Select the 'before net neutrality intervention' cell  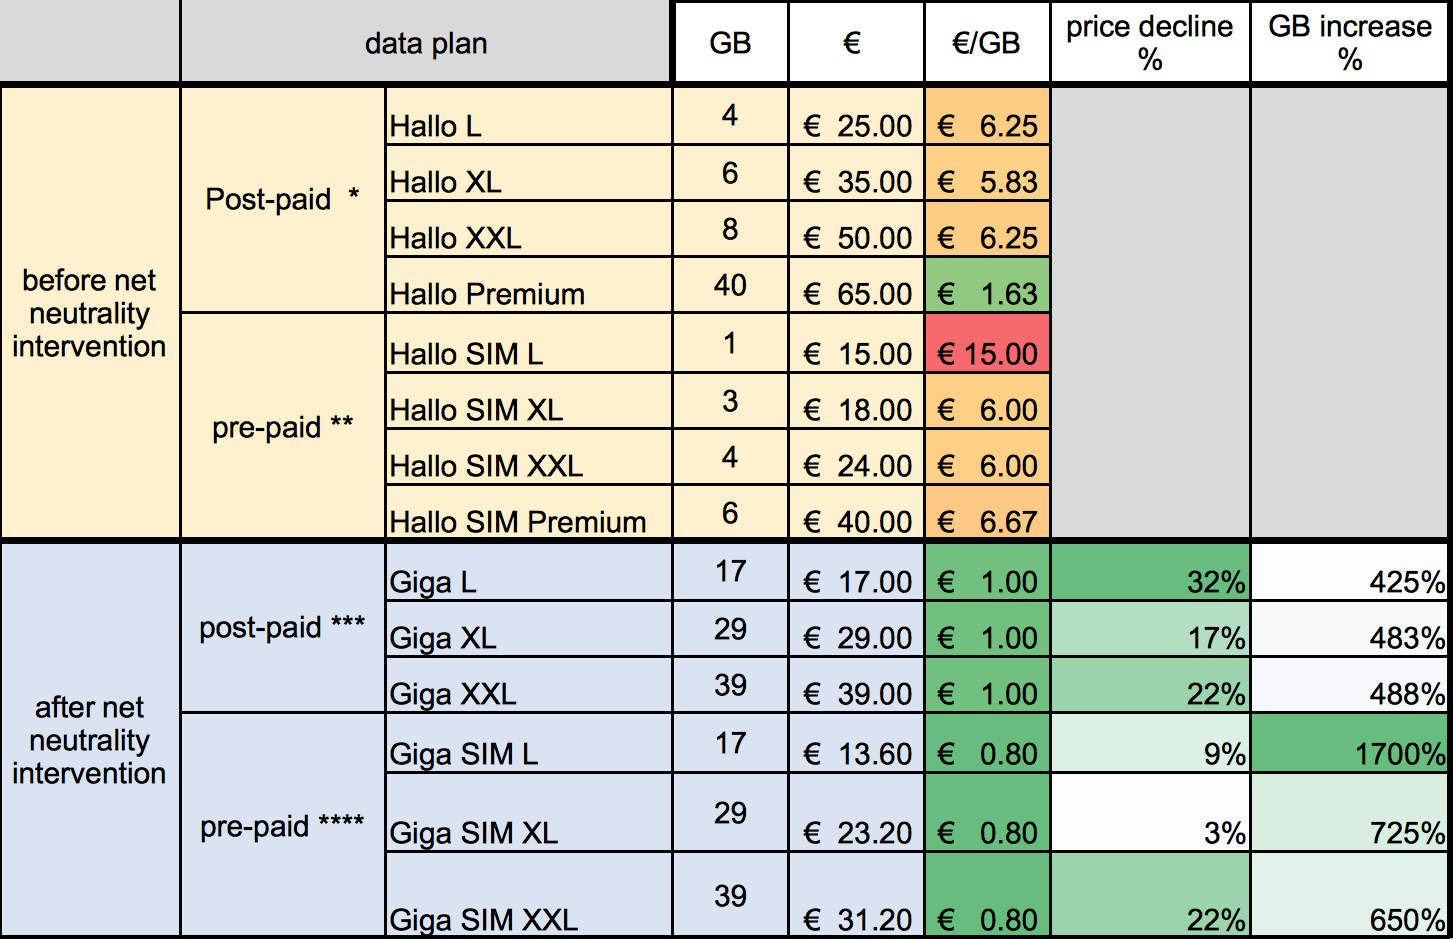coord(90,313)
